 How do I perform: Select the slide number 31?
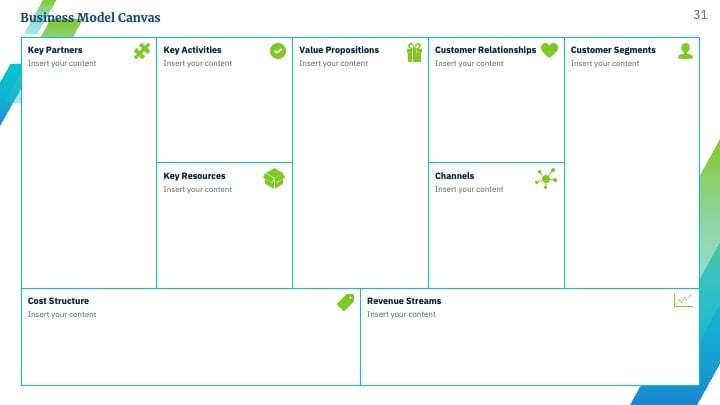coord(700,15)
